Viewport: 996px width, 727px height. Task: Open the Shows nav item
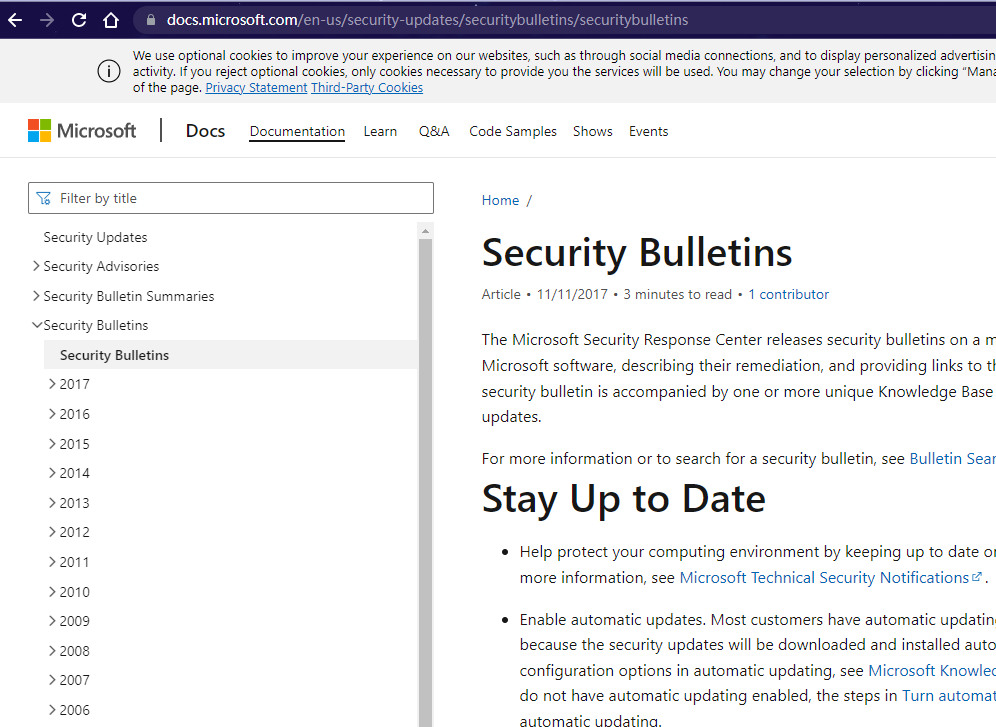(593, 131)
